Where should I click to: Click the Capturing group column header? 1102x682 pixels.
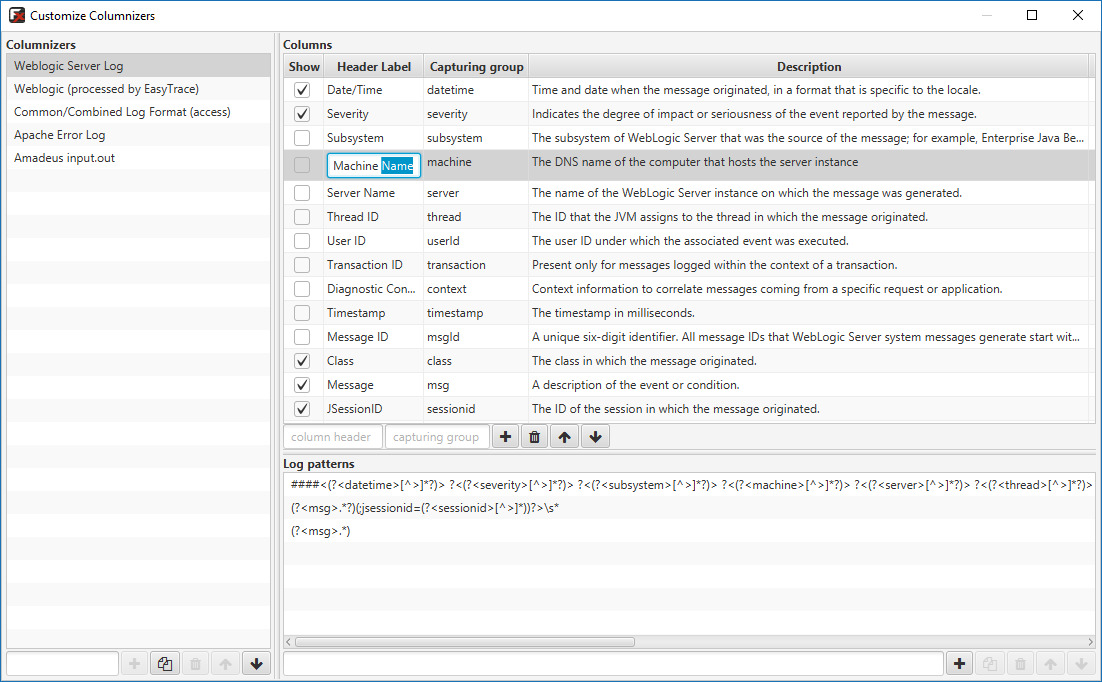477,67
